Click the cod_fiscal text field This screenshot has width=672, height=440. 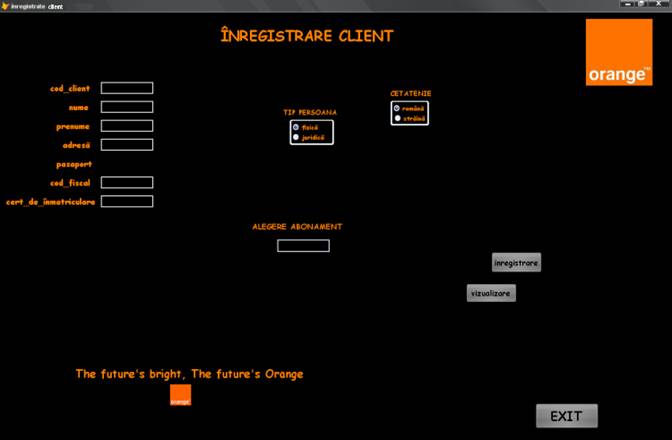pos(127,183)
